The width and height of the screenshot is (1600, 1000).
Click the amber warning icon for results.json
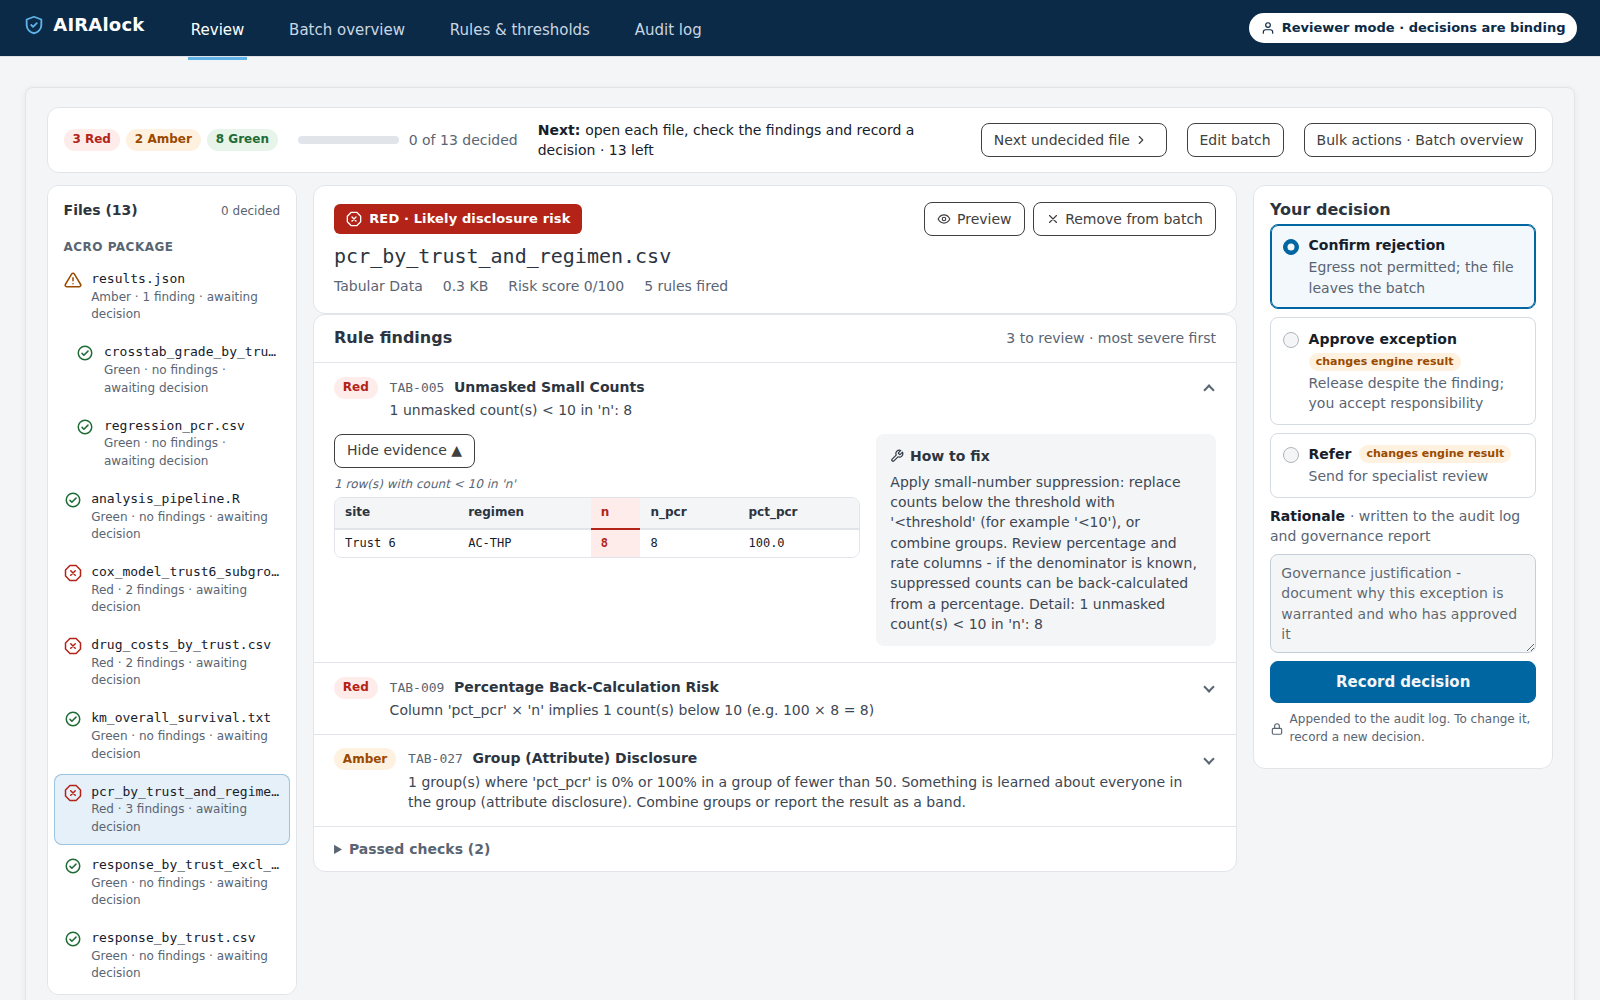(x=73, y=280)
